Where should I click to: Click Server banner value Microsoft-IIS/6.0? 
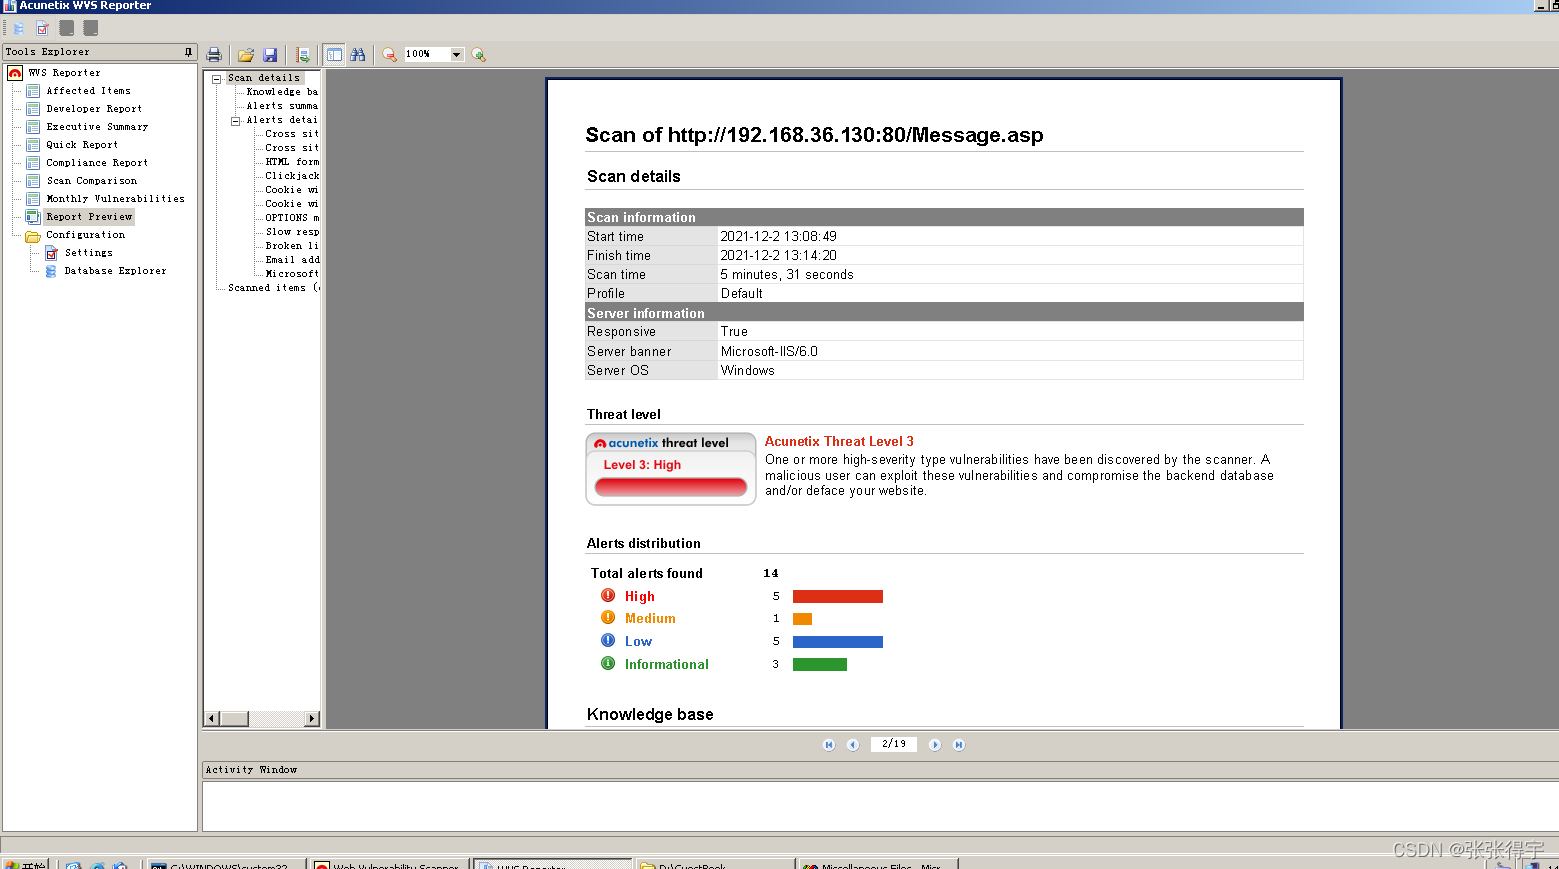tap(769, 352)
